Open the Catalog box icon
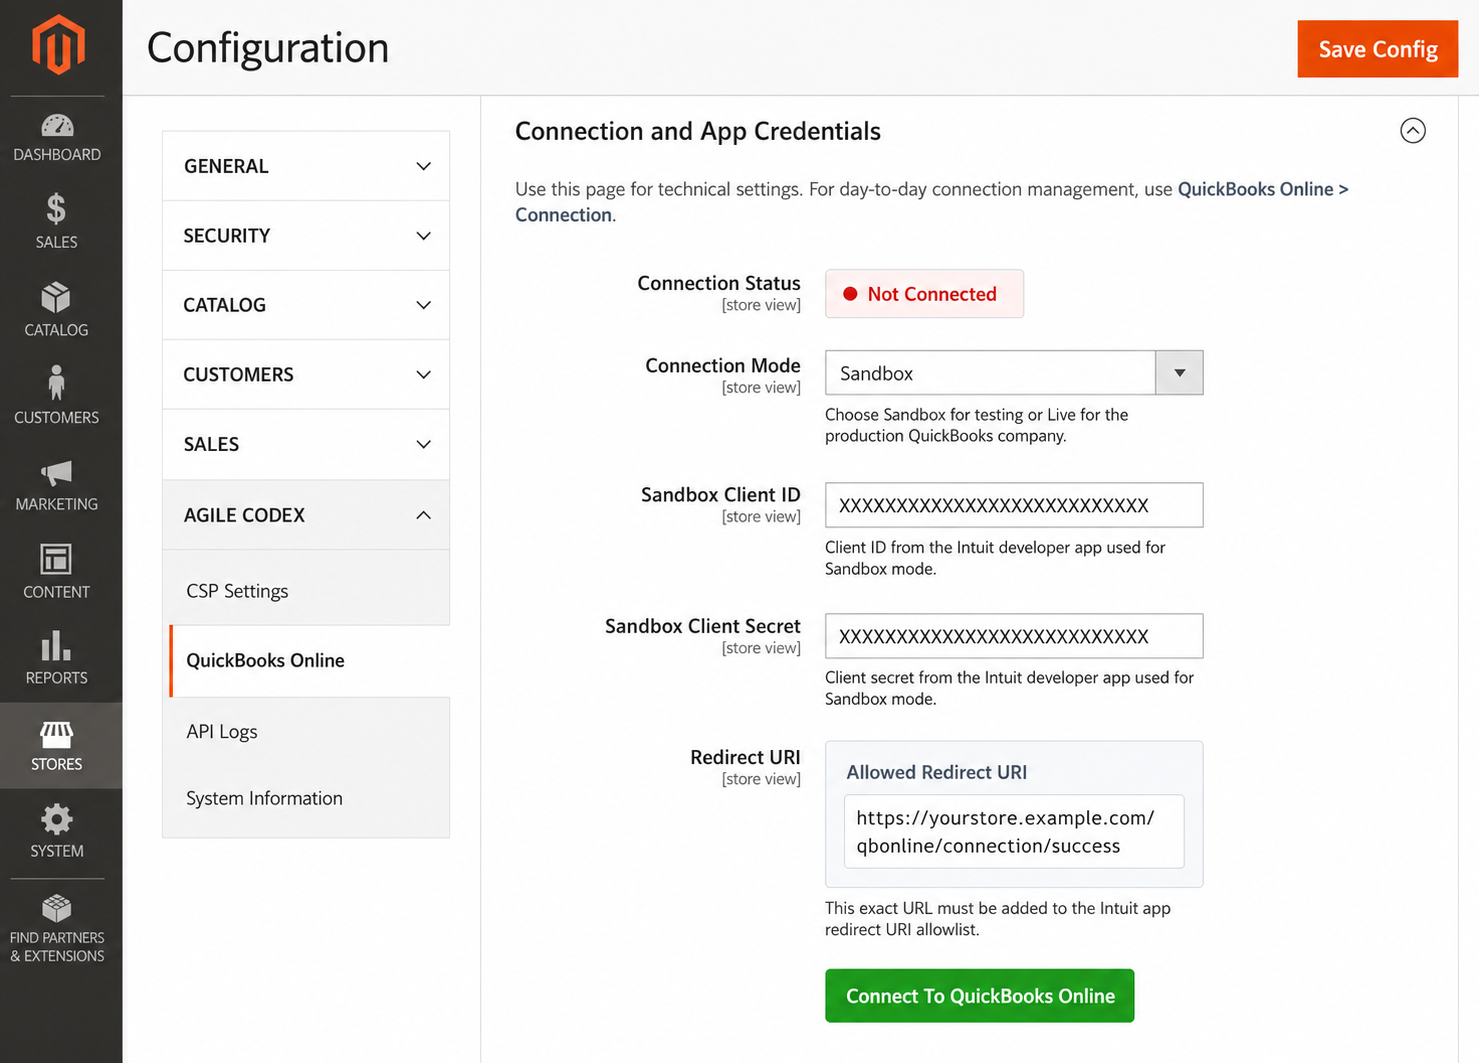The height and width of the screenshot is (1063, 1479). coord(56,298)
